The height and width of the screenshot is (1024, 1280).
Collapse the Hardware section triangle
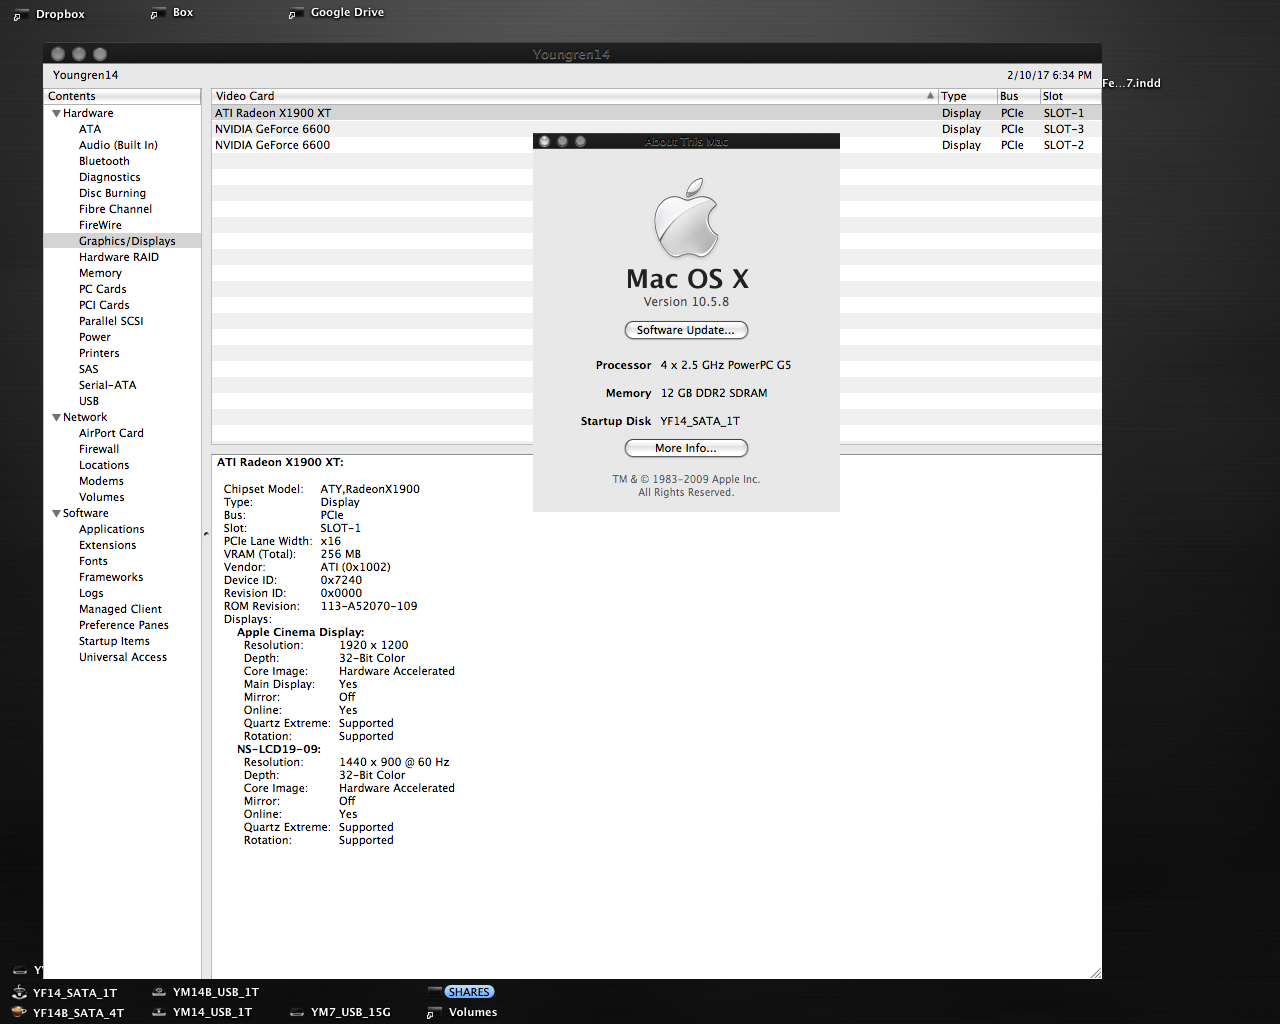[x=57, y=113]
